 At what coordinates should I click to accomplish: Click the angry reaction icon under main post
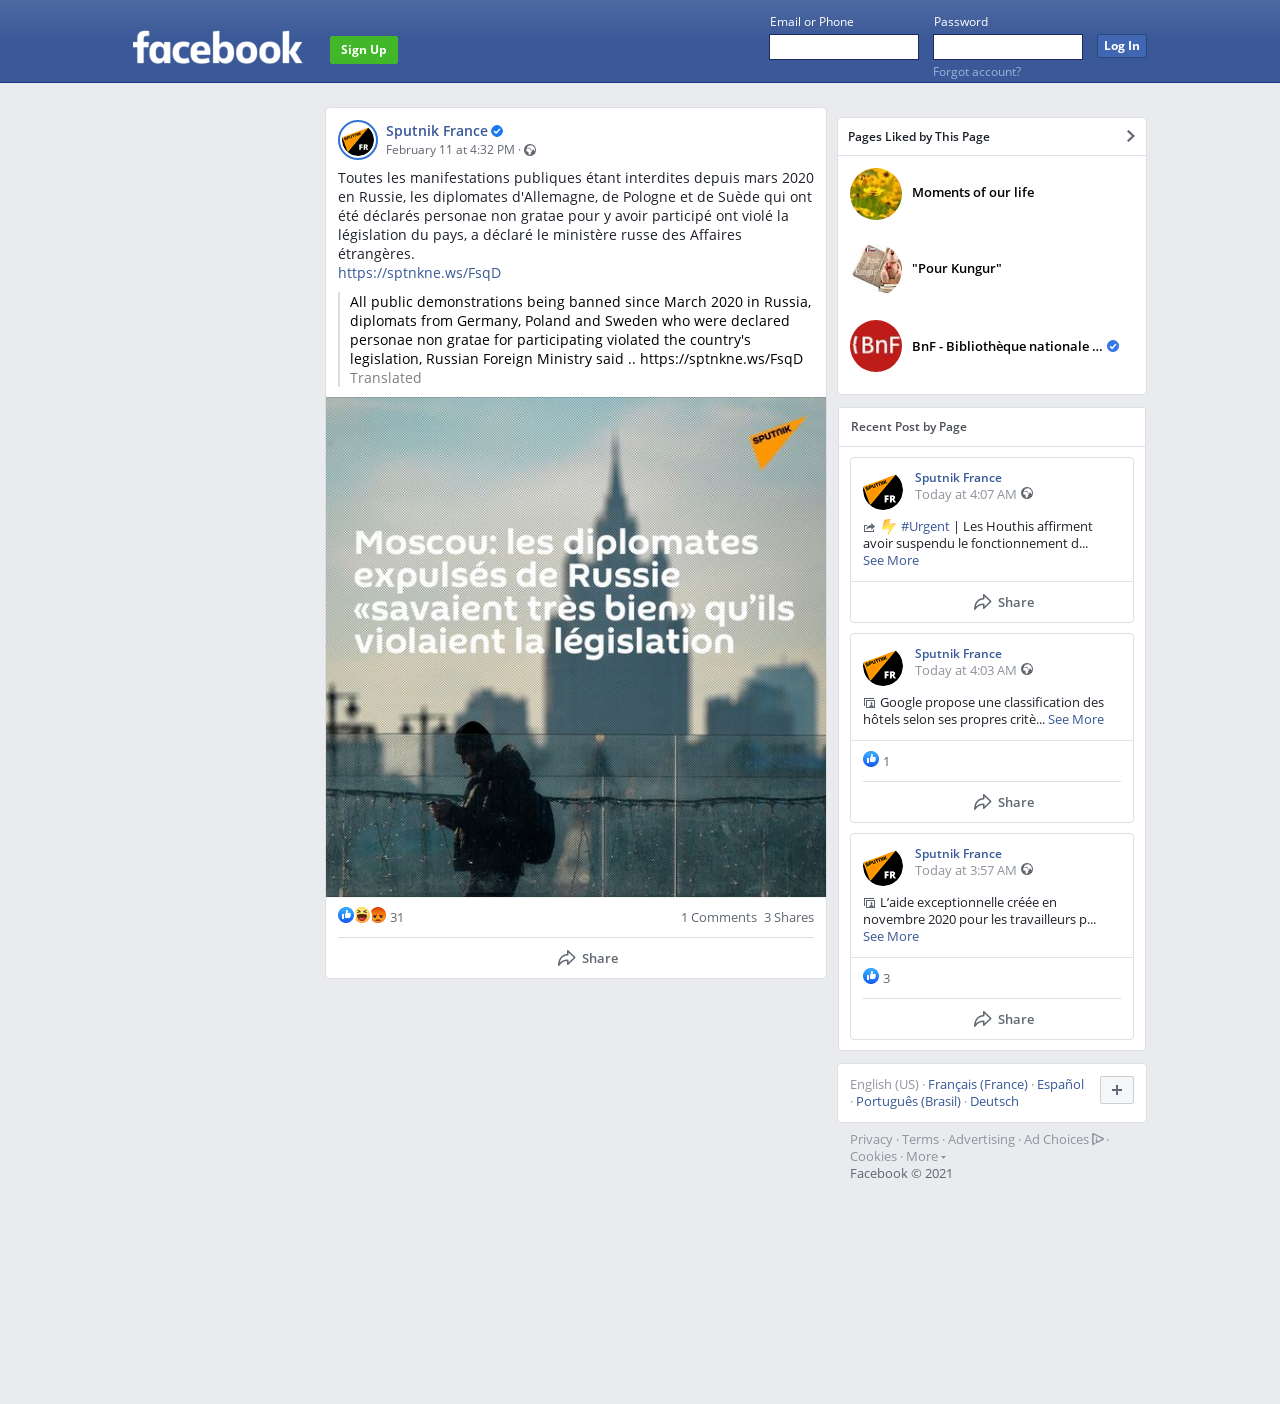(x=378, y=915)
